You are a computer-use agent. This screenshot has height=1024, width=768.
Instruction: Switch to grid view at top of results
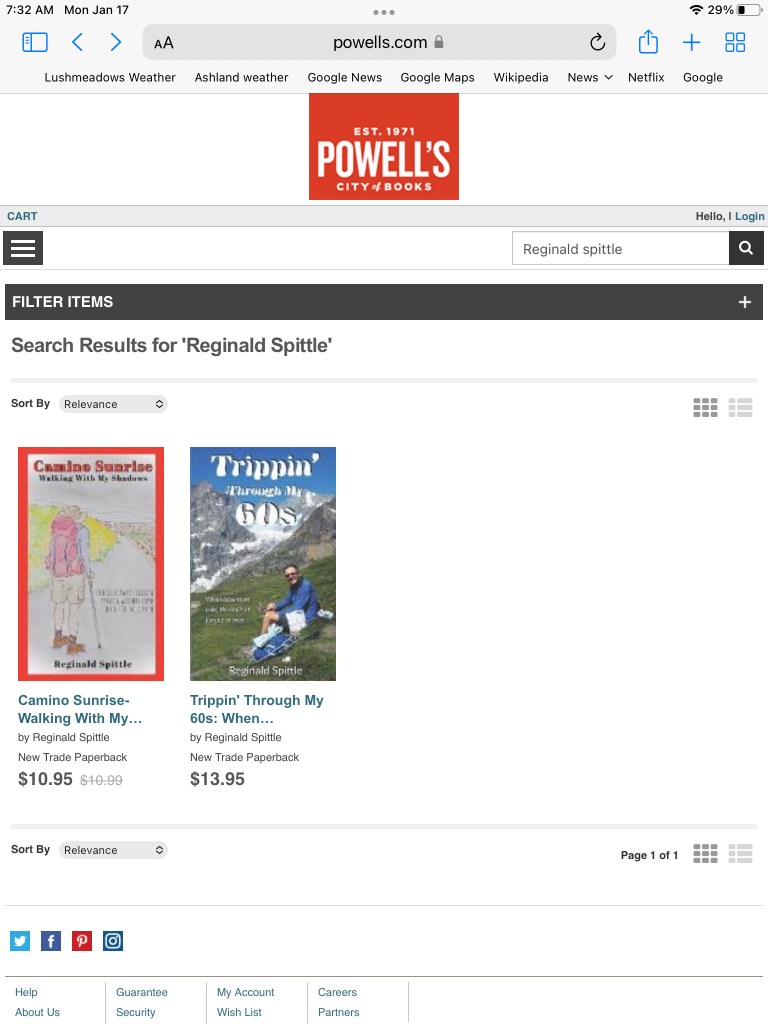705,408
